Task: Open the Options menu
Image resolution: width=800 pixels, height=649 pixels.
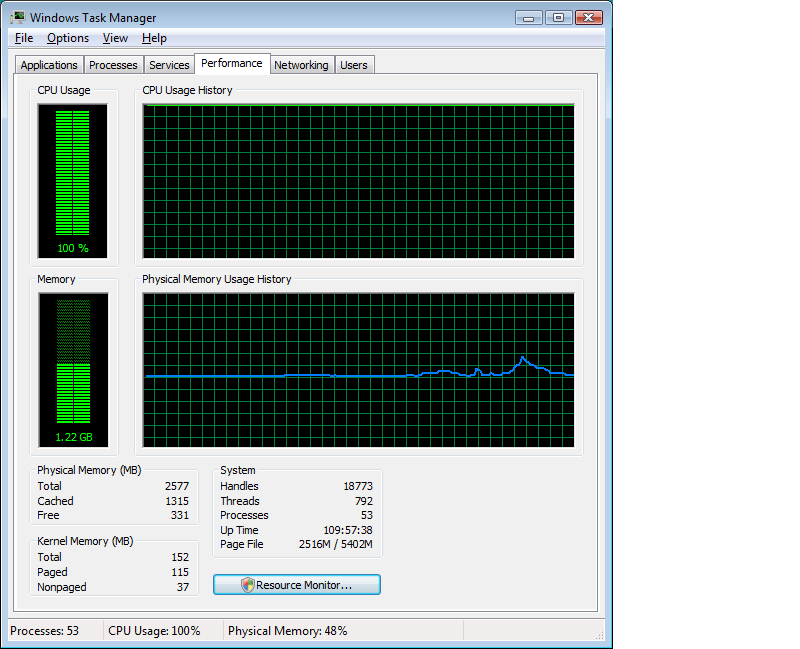Action: click(68, 38)
